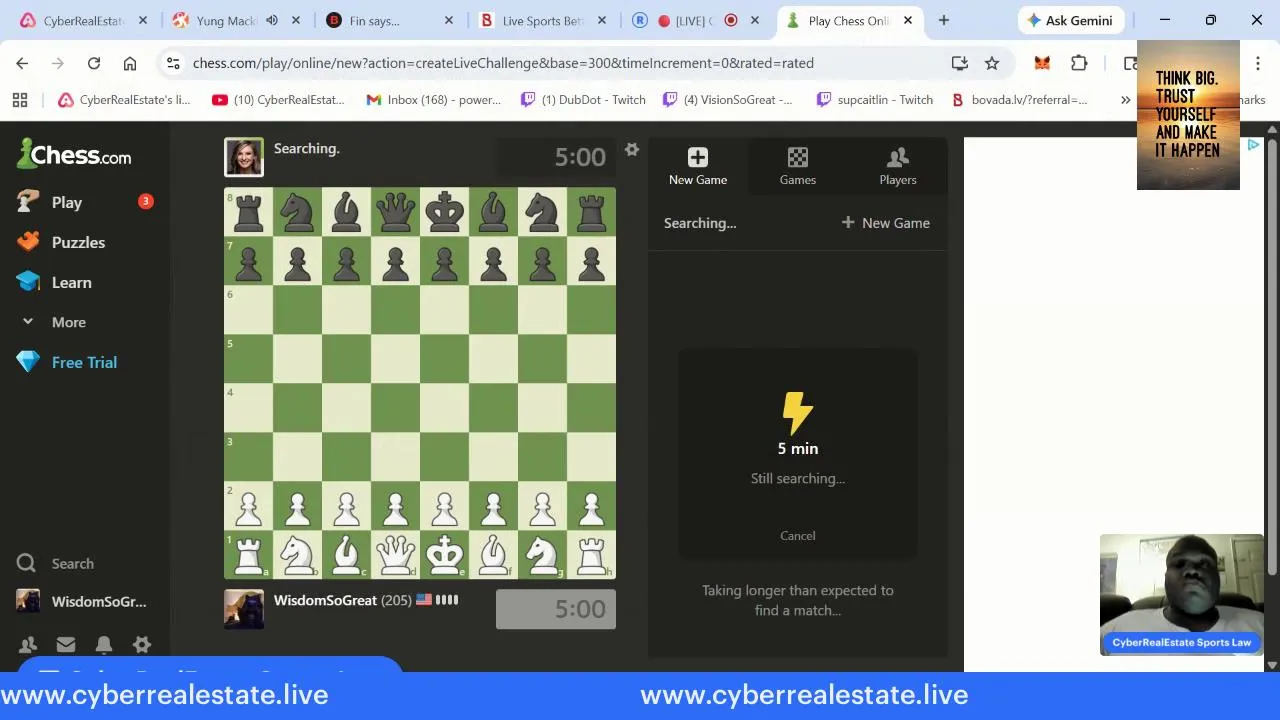
Task: Go back in browser navigation
Action: point(22,63)
